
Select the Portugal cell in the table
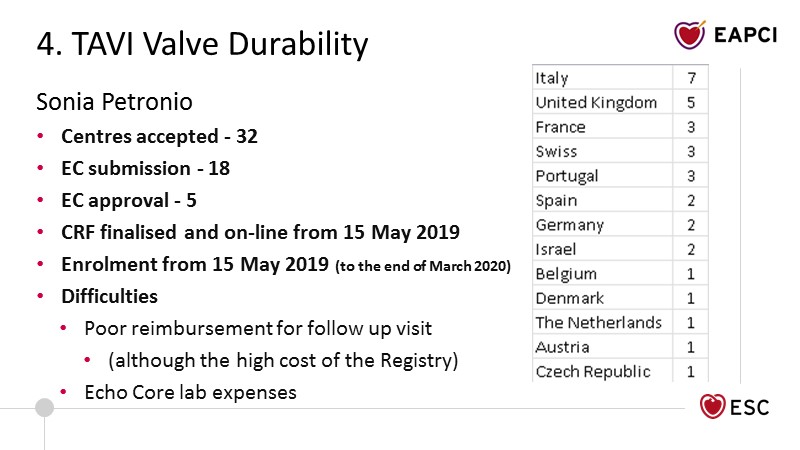[x=567, y=176]
